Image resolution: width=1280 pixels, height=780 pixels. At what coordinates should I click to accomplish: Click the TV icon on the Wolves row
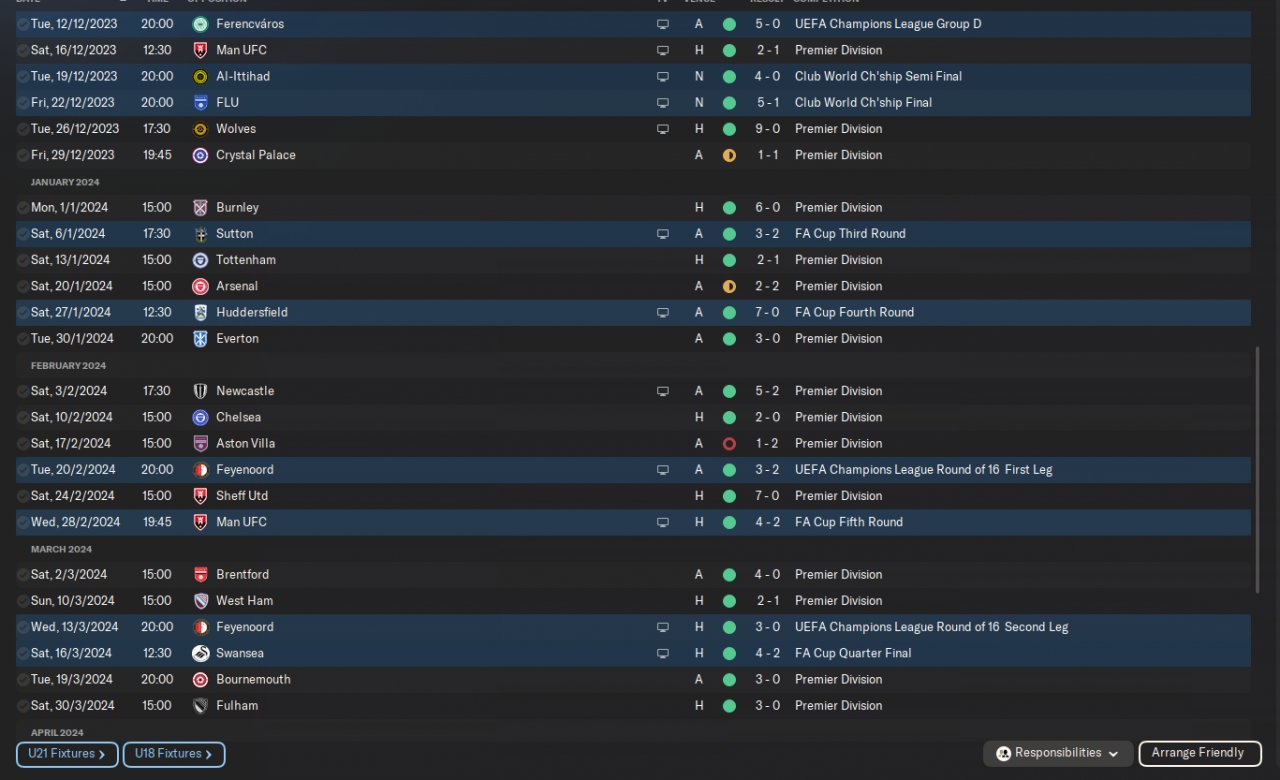[x=662, y=129]
